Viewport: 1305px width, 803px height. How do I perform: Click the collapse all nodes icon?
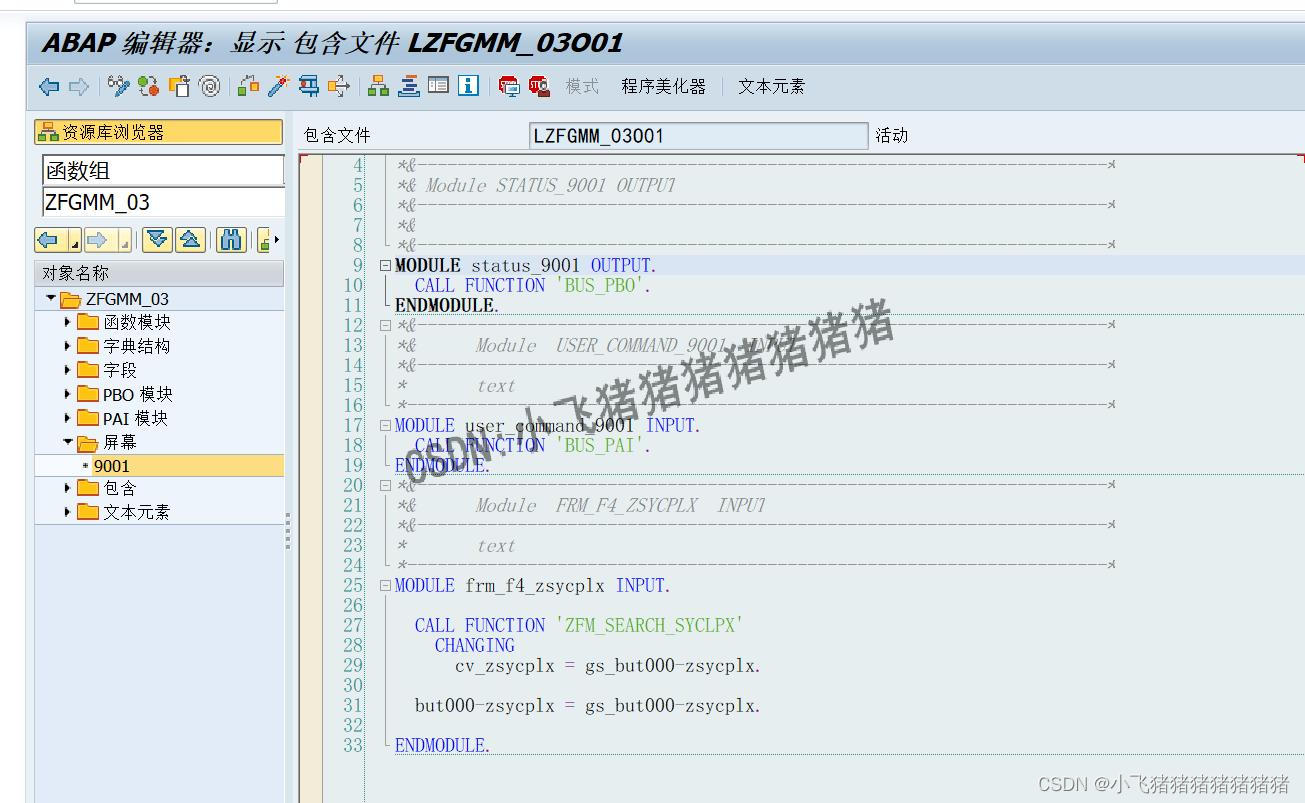coord(190,240)
